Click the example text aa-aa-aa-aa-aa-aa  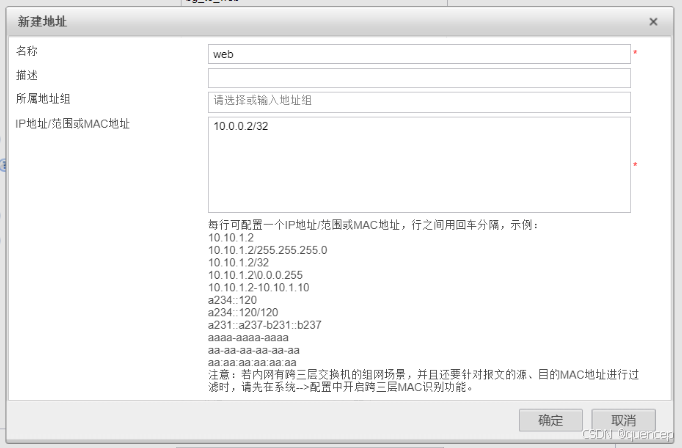(254, 350)
